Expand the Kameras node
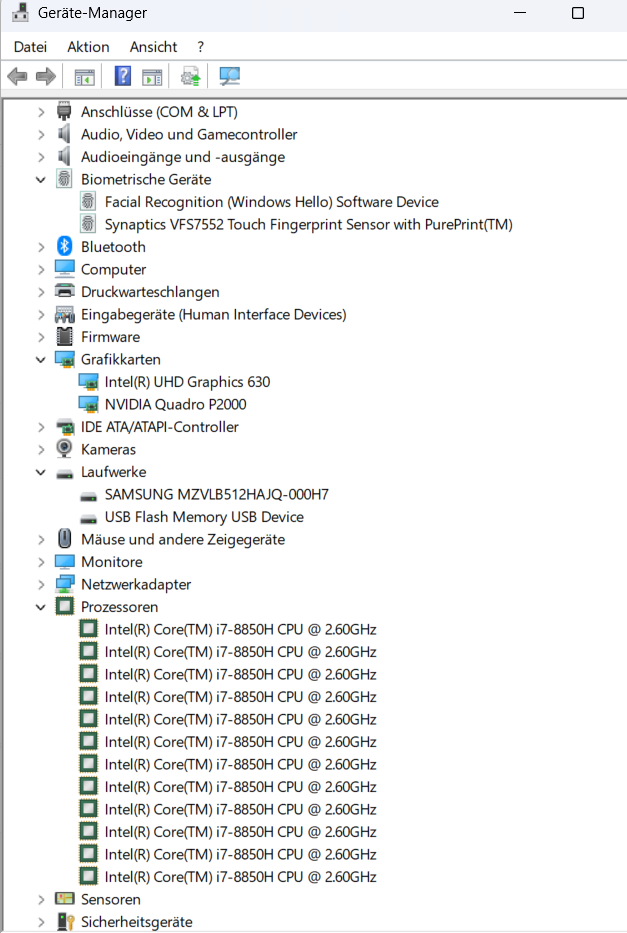The height and width of the screenshot is (933, 627). point(40,449)
